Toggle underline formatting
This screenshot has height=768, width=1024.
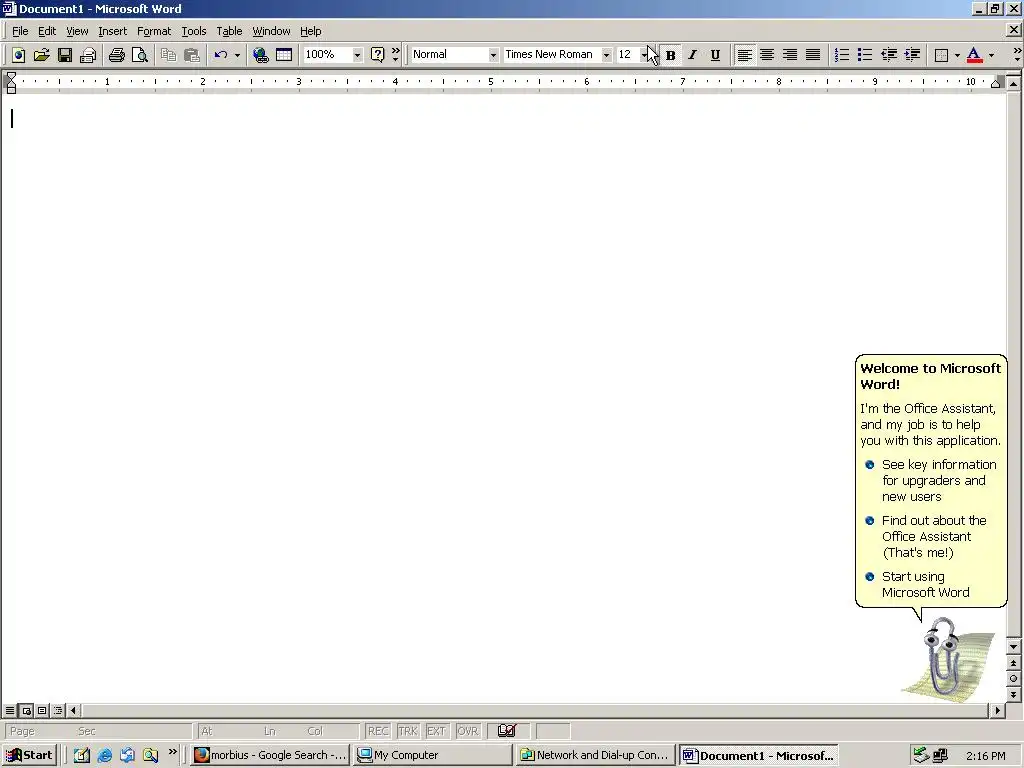715,55
